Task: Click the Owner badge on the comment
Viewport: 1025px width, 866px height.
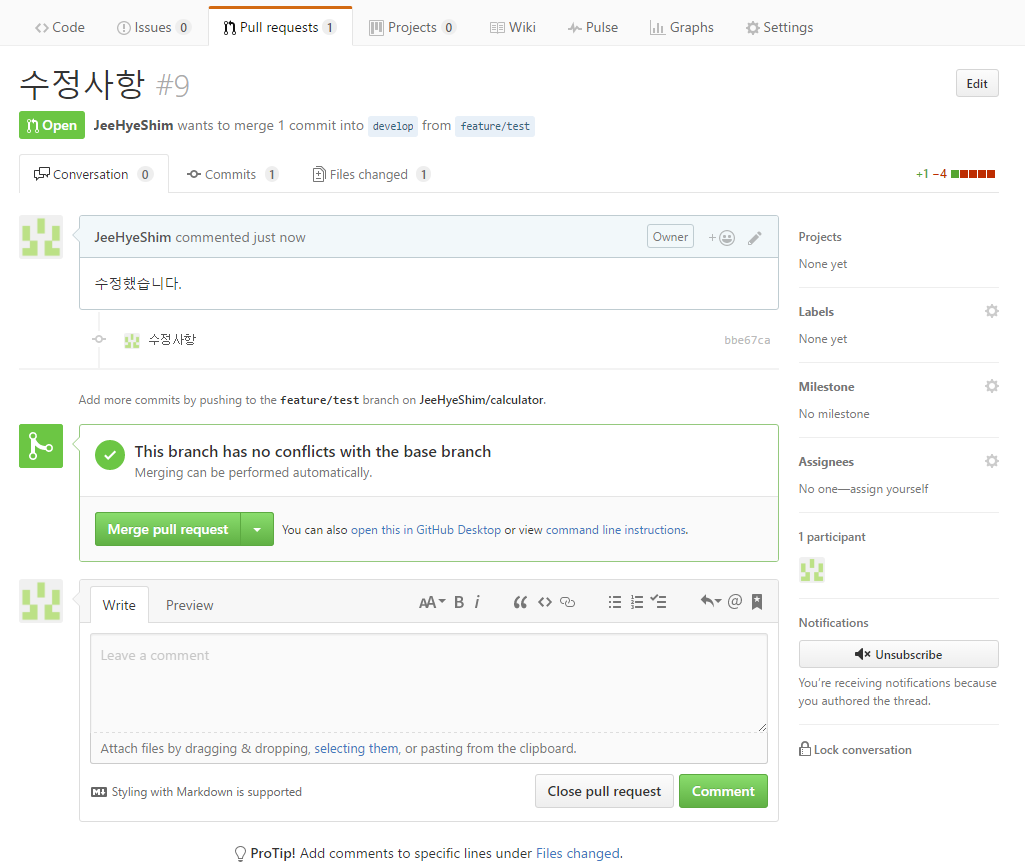Action: click(670, 237)
